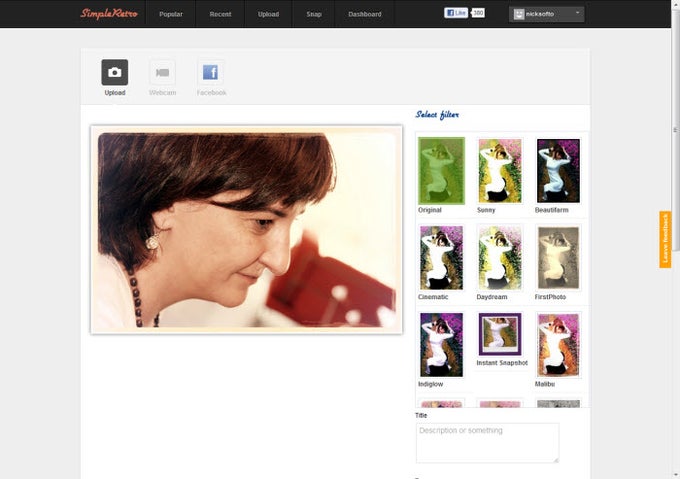Viewport: 680px width, 479px height.
Task: Click the Title description text field
Action: (487, 443)
